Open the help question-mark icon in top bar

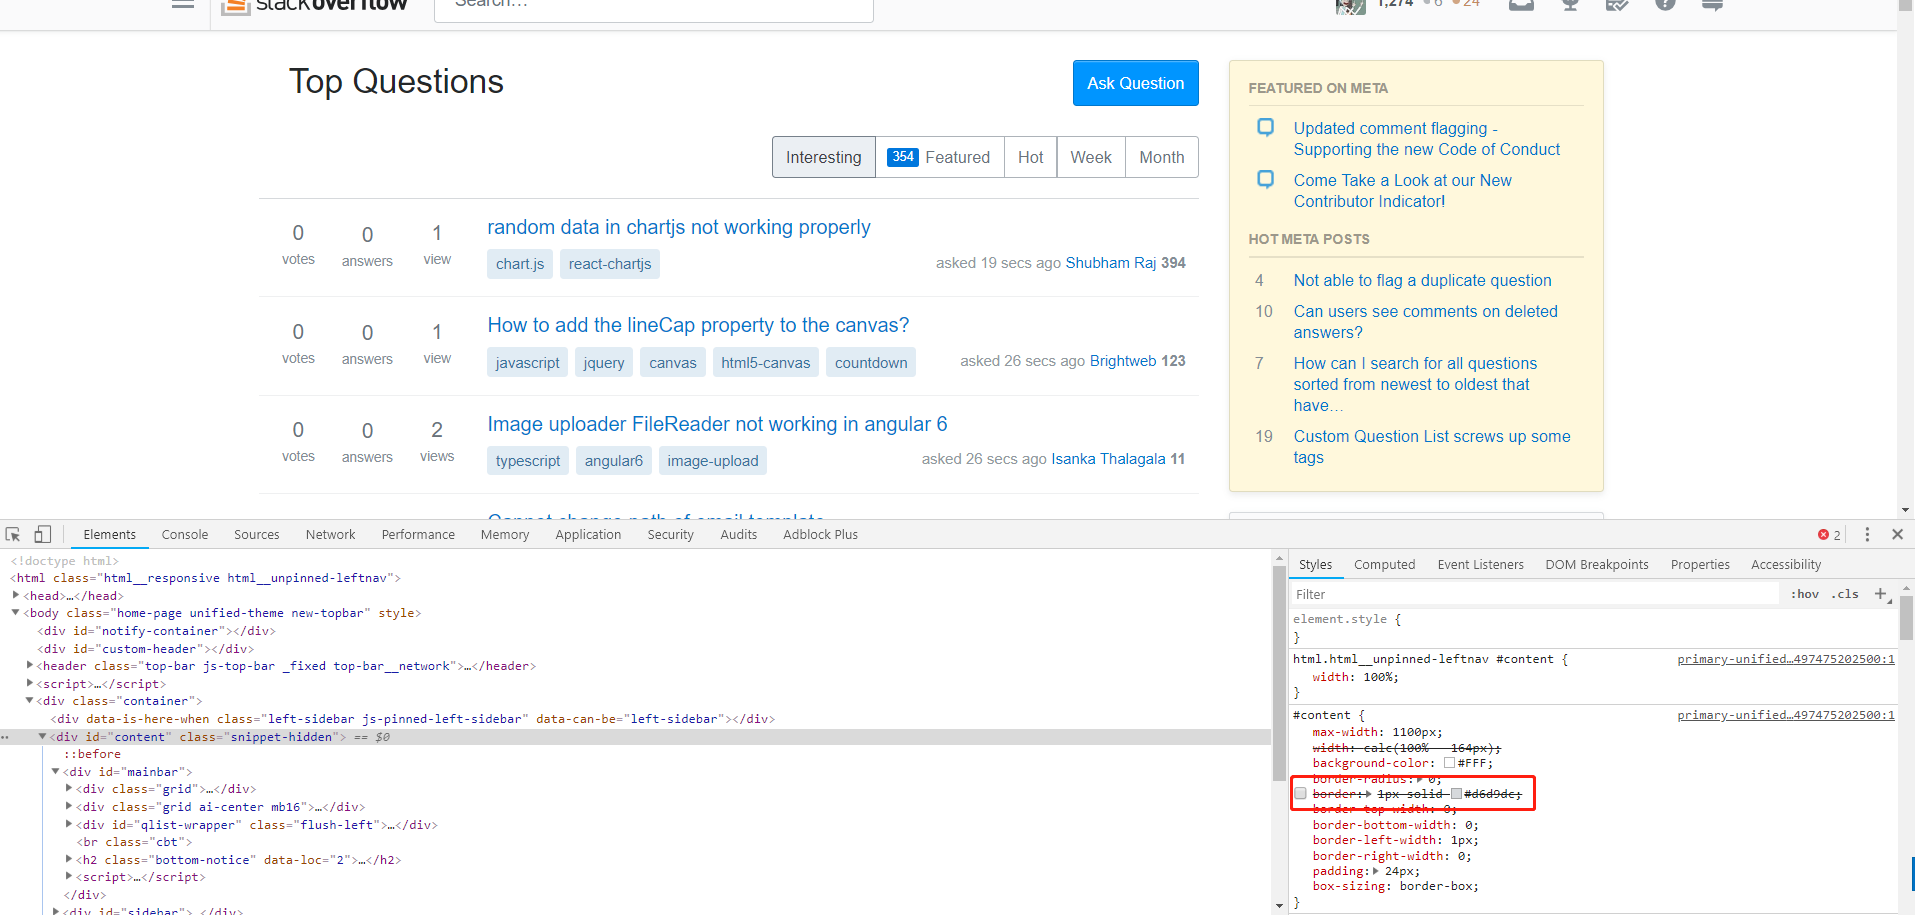point(1665,5)
